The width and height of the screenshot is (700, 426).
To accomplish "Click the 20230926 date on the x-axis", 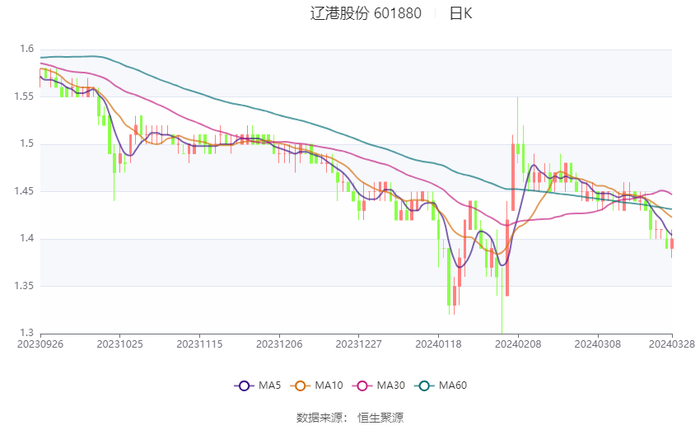I will point(40,343).
